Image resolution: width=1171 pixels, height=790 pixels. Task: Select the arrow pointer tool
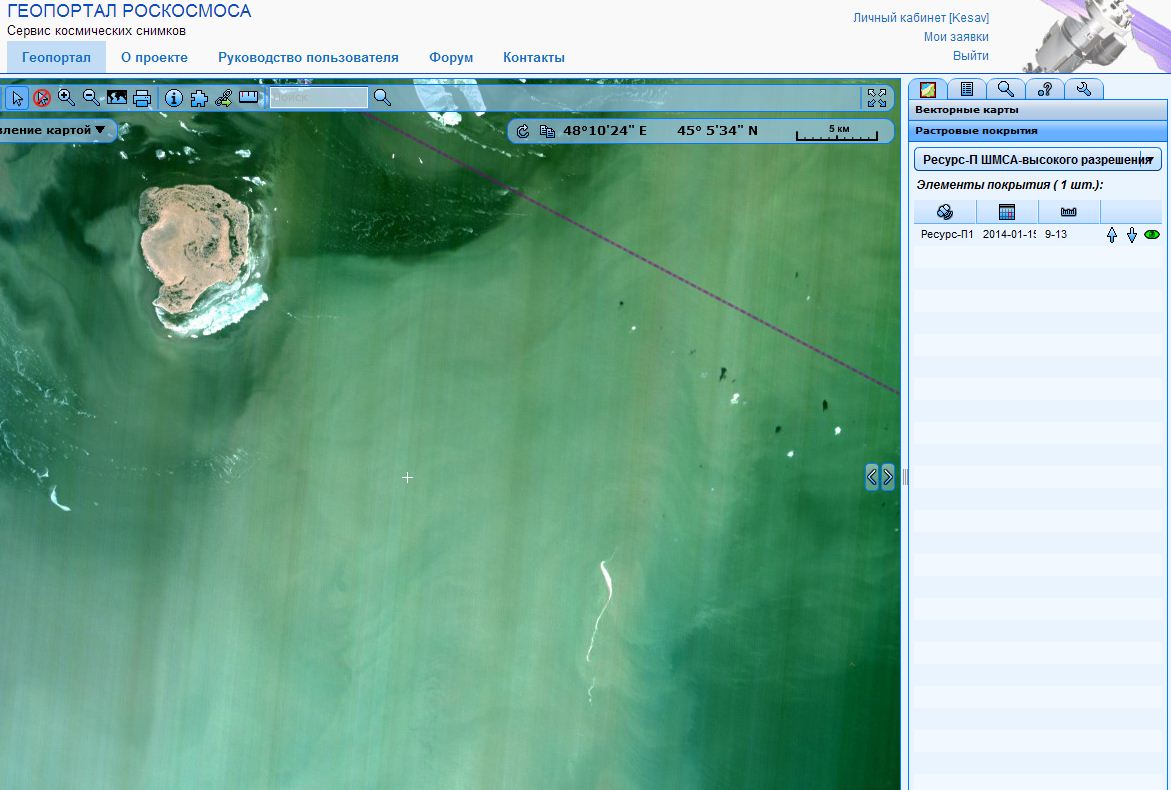(x=17, y=98)
